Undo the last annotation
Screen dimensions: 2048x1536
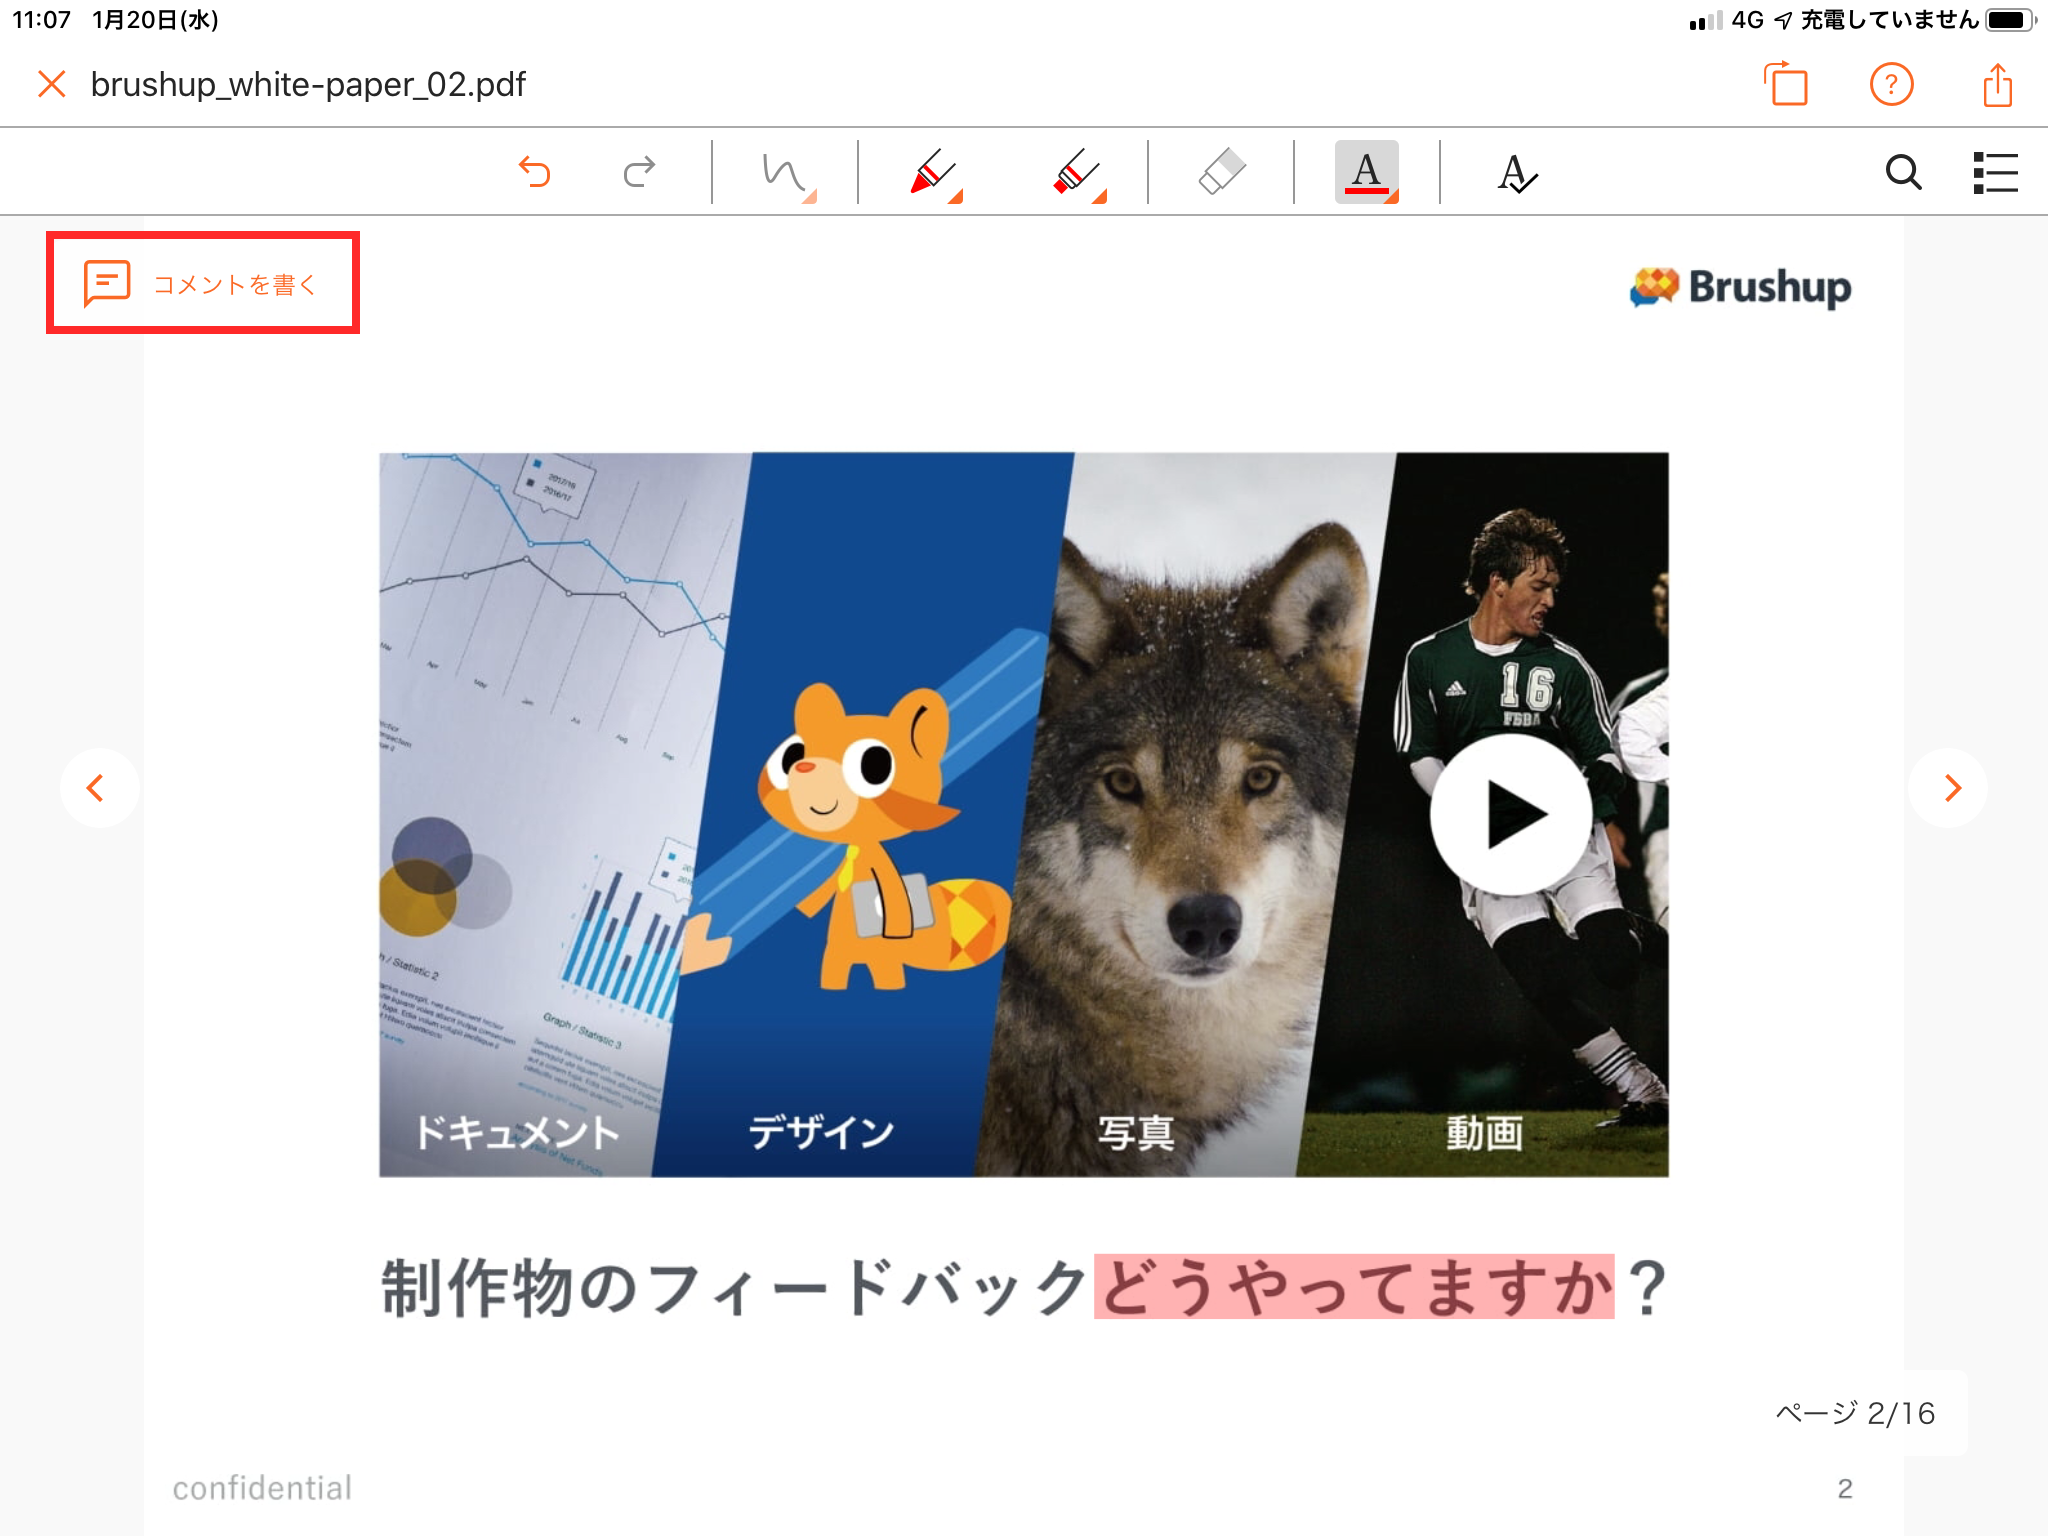535,172
